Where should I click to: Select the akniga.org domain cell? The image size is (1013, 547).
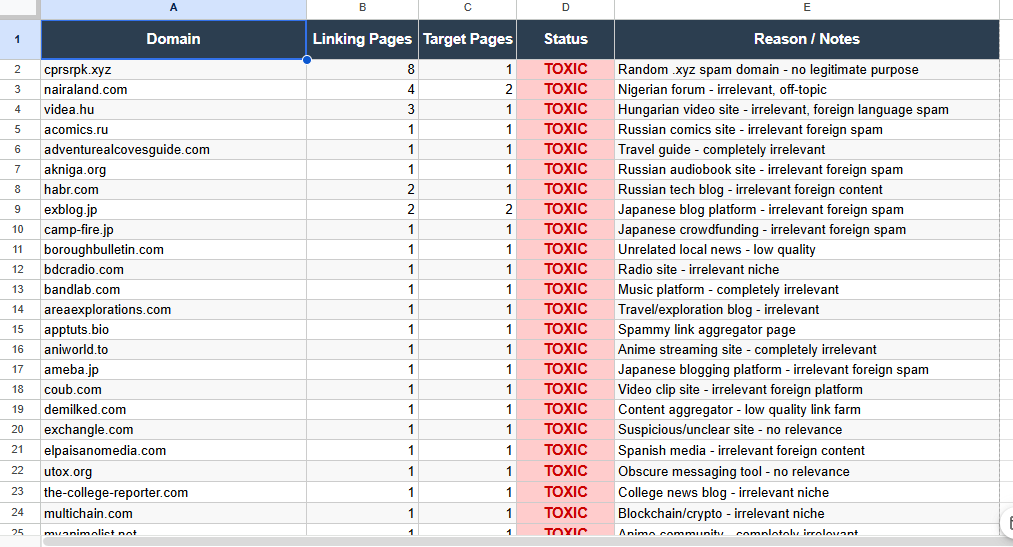tap(173, 170)
